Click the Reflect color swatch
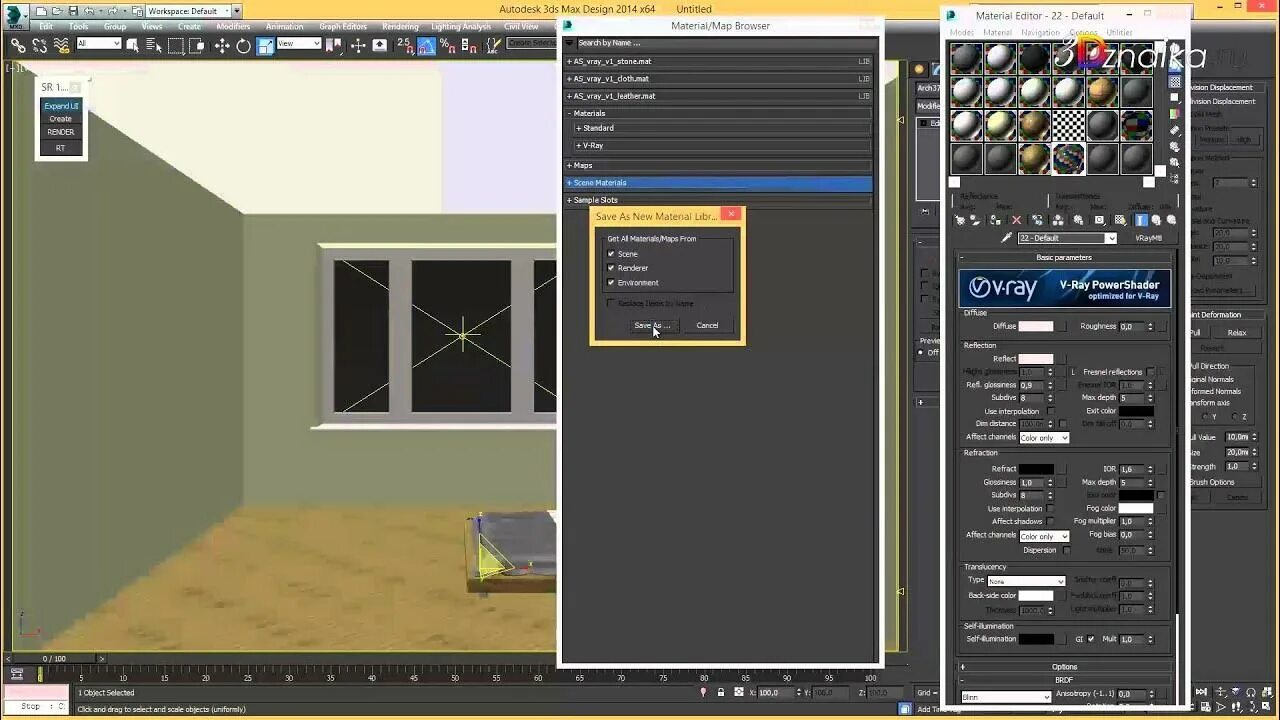This screenshot has height=720, width=1280. point(1036,359)
